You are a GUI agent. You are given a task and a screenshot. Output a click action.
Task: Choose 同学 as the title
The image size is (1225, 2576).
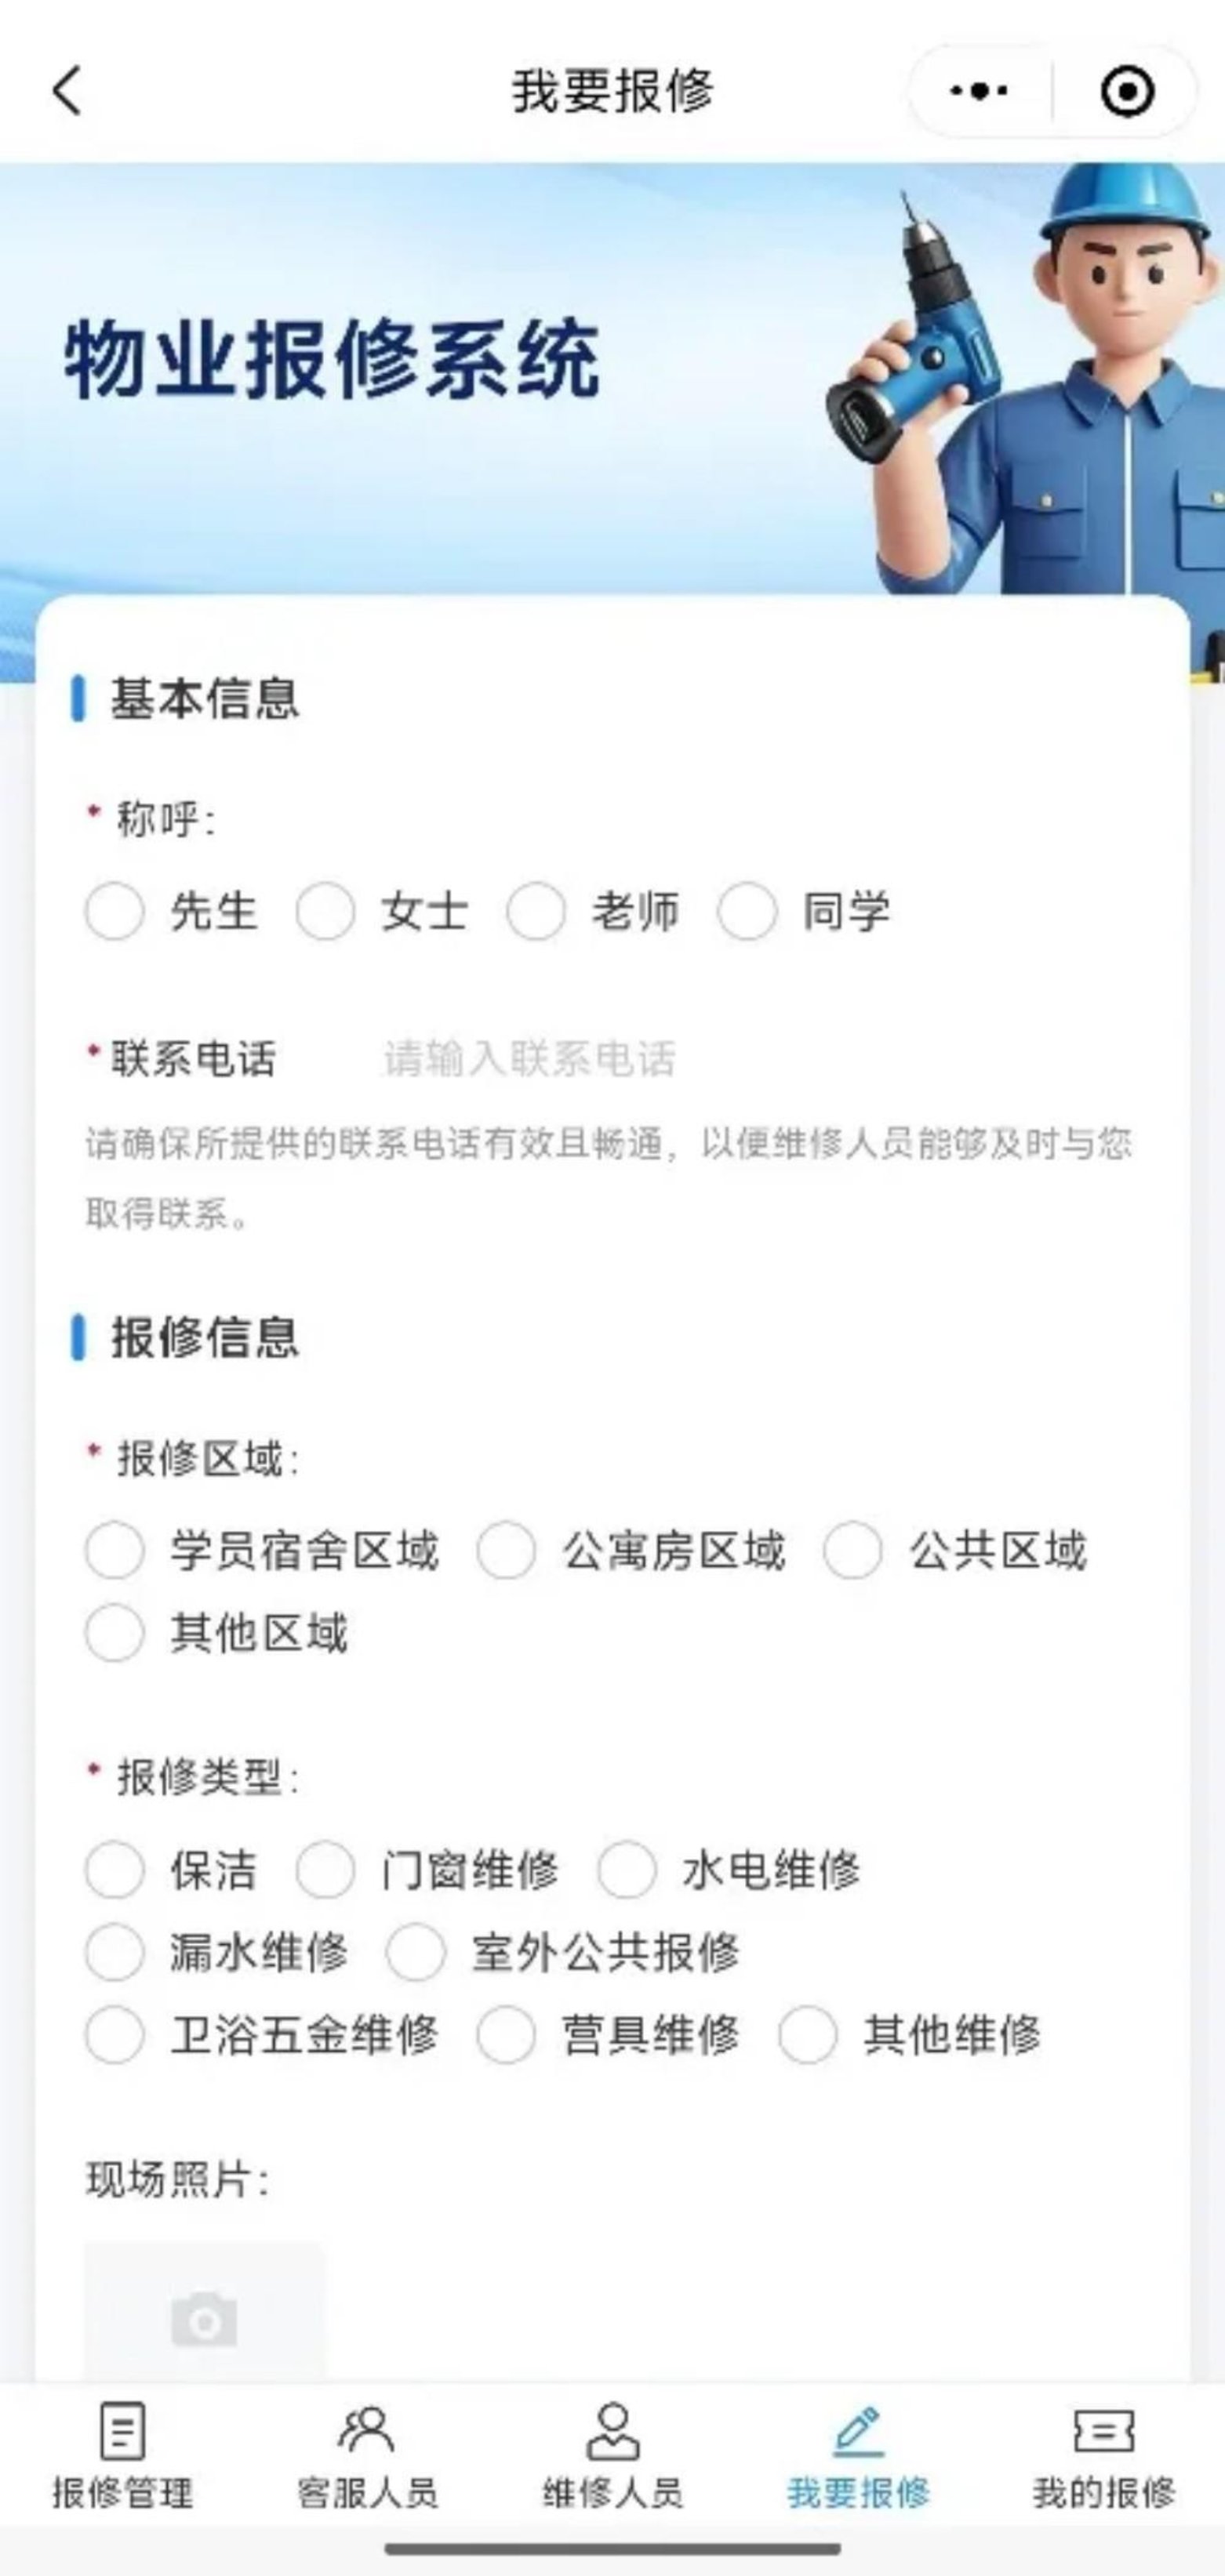click(747, 912)
